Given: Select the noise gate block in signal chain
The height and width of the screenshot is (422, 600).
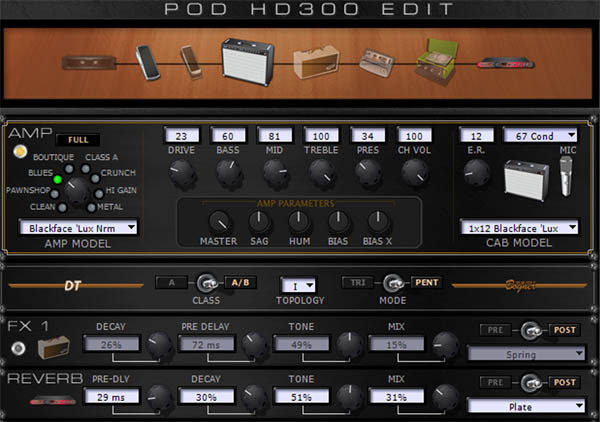Looking at the screenshot, I should point(89,62).
